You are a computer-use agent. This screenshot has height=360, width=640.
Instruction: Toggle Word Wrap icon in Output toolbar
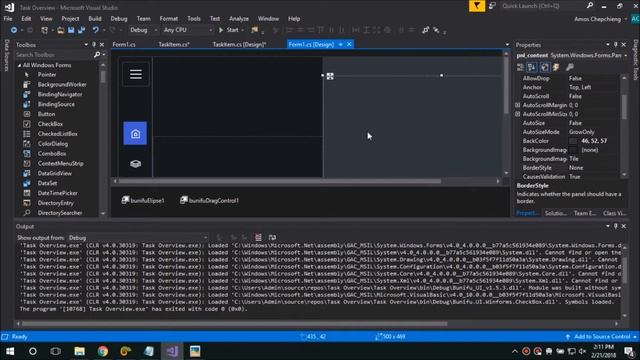click(x=272, y=238)
